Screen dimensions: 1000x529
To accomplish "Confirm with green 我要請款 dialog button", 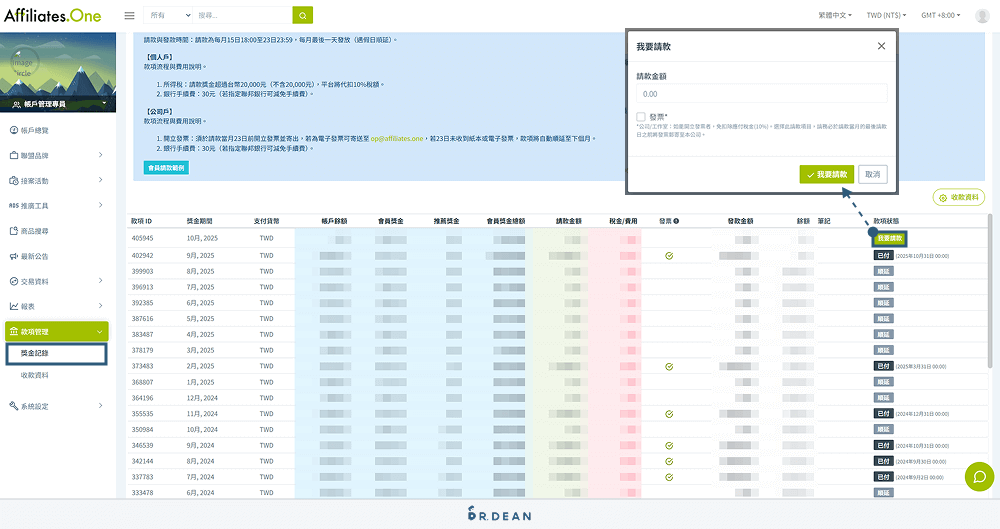I will point(827,174).
